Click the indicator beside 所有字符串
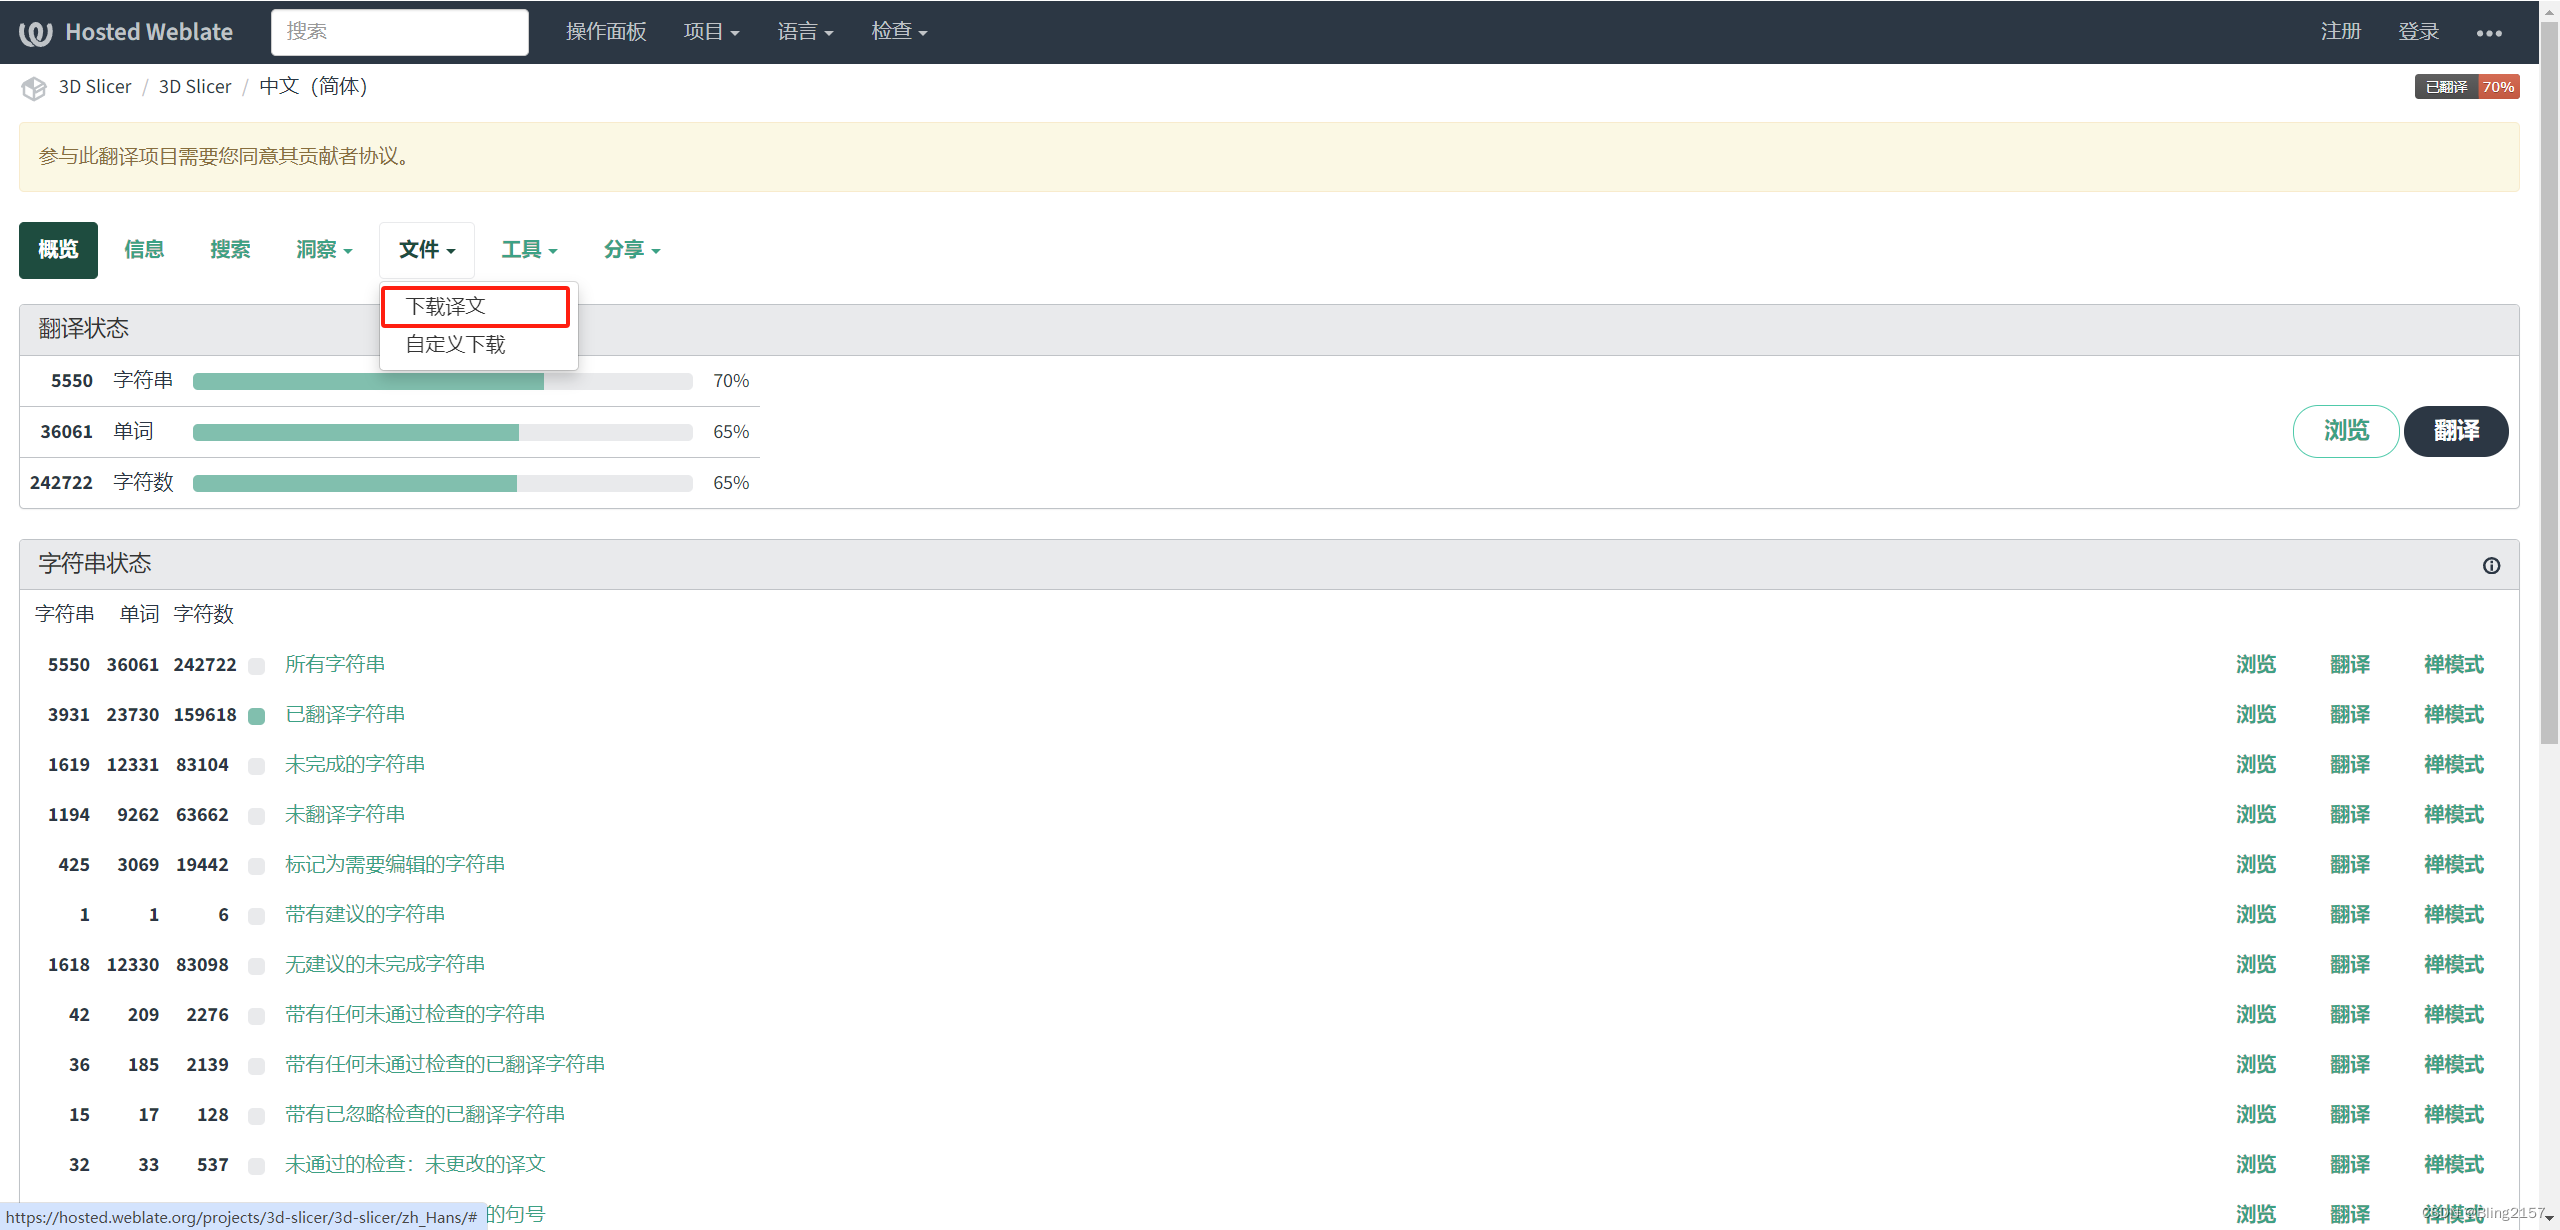This screenshot has height=1230, width=2560. tap(257, 666)
